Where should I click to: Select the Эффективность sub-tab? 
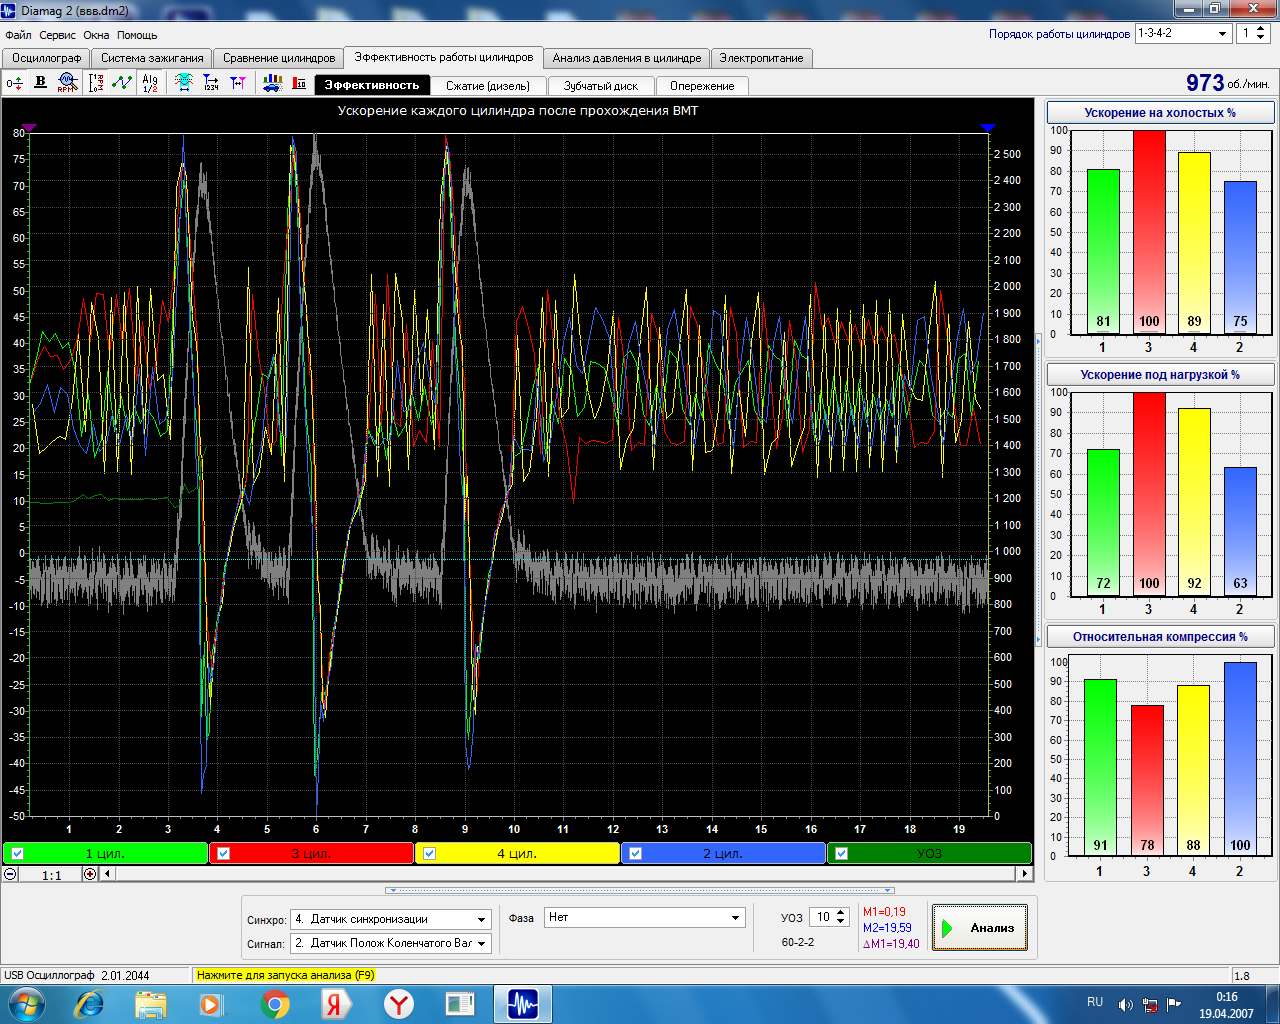pyautogui.click(x=372, y=85)
